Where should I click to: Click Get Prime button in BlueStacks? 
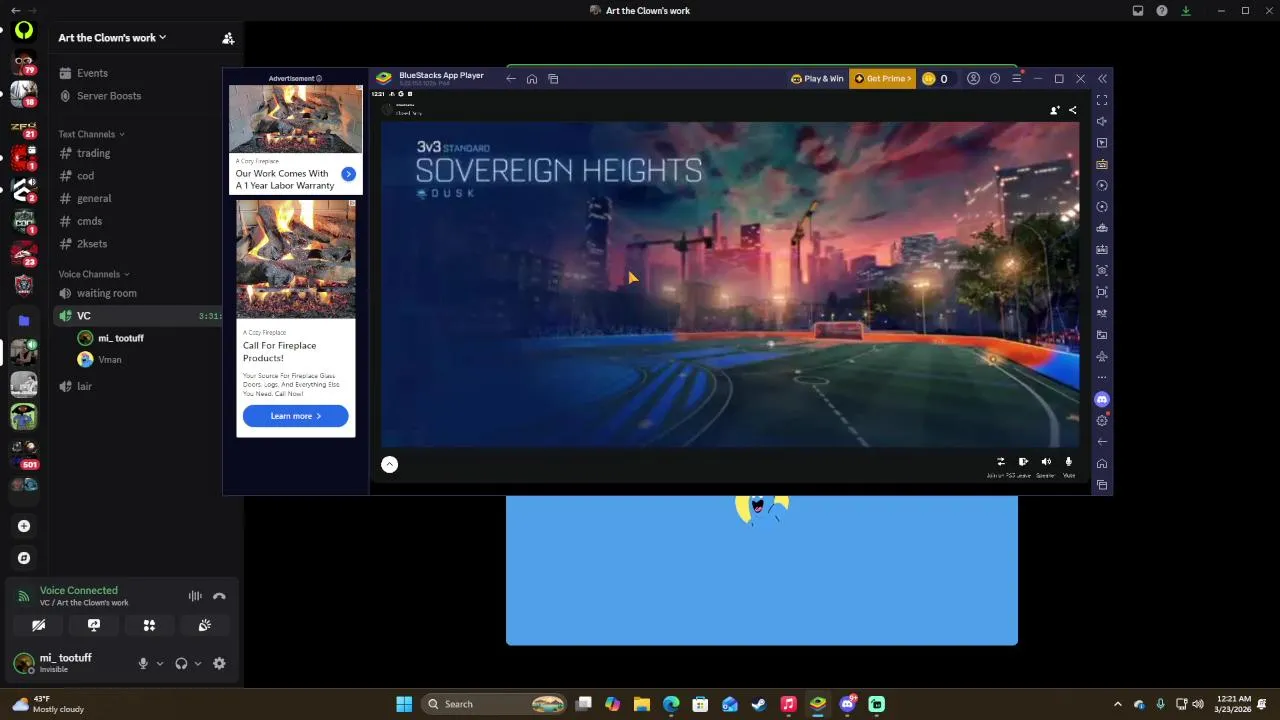point(882,79)
